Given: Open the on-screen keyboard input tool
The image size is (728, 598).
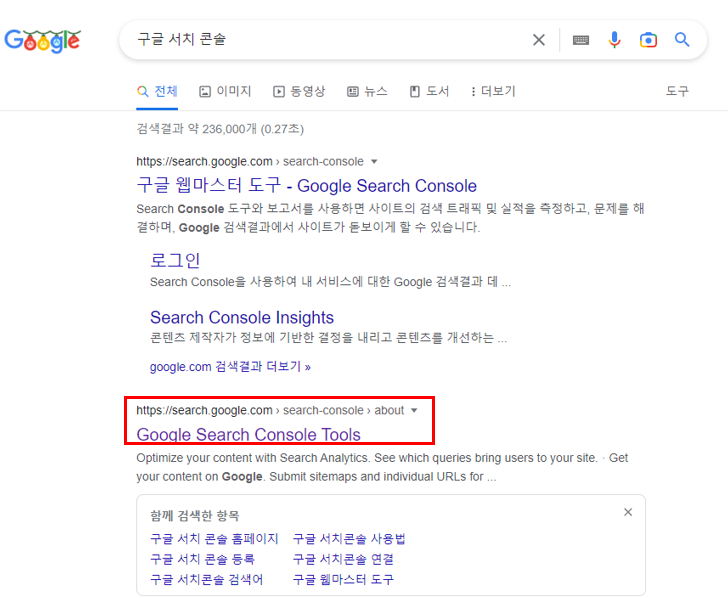Looking at the screenshot, I should 581,40.
